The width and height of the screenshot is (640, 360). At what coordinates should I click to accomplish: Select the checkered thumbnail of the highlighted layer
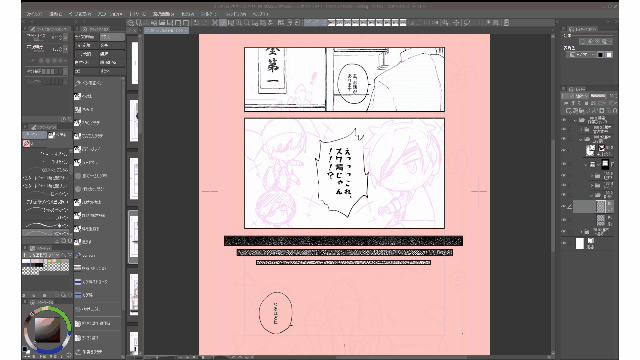(x=601, y=206)
